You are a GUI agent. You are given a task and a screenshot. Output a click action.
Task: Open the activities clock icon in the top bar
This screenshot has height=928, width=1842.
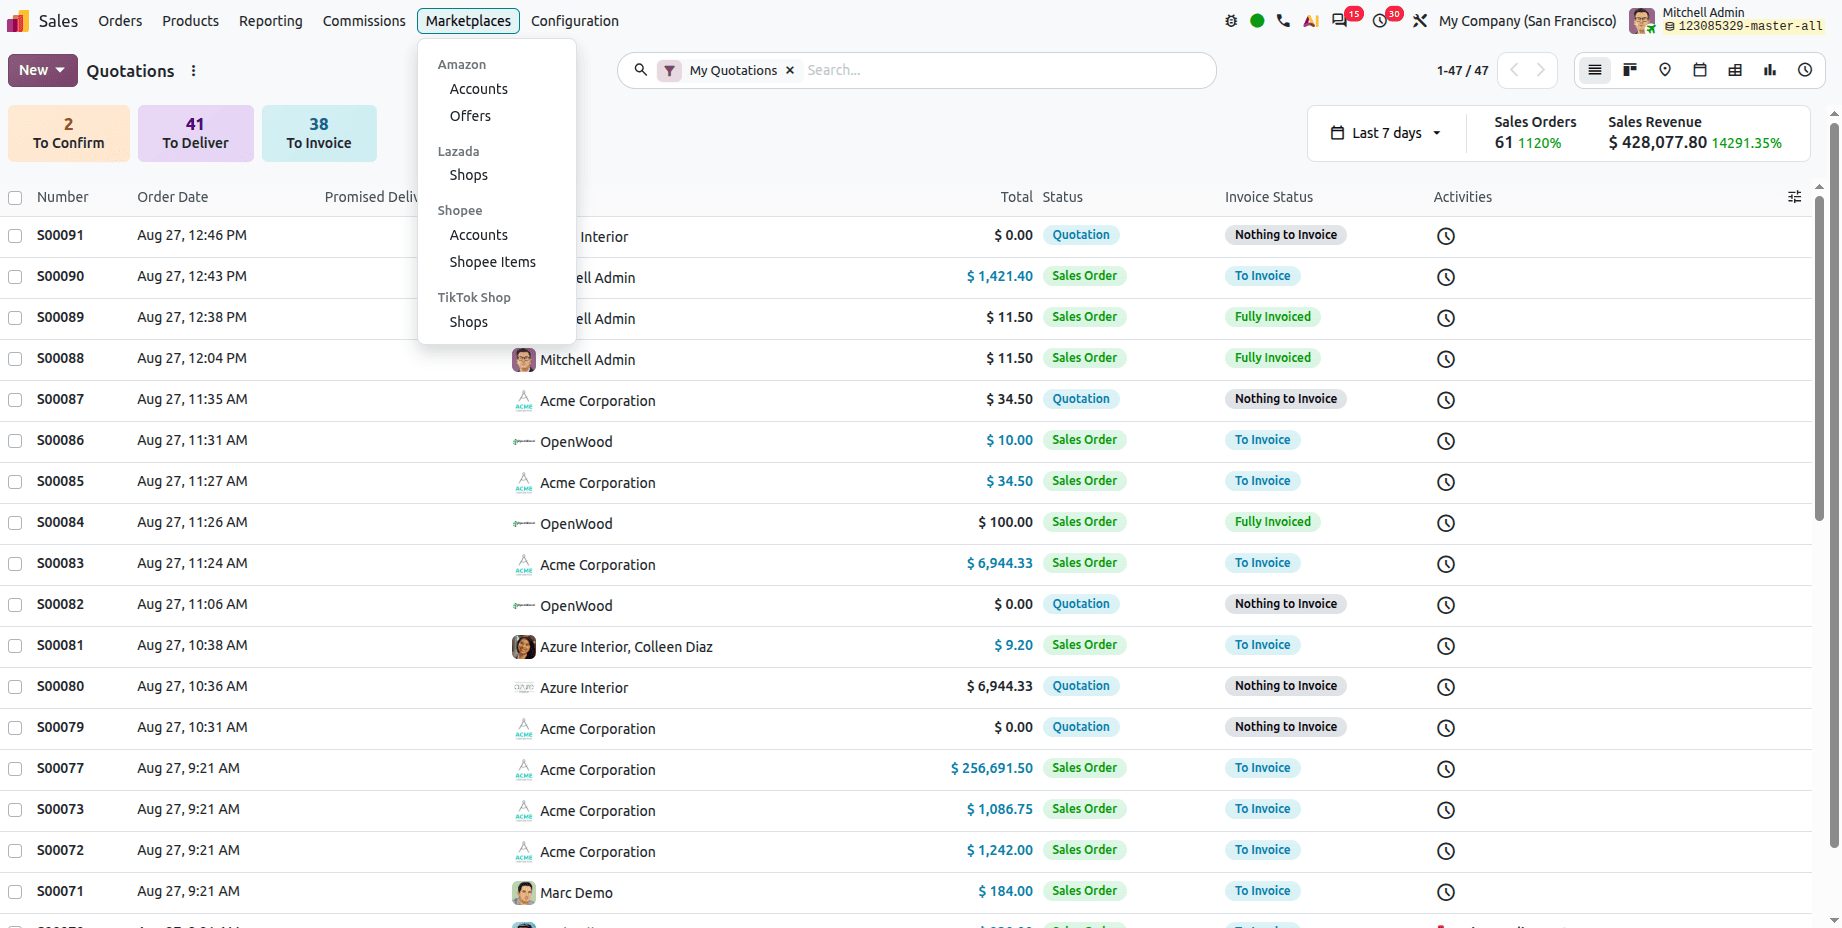(1380, 21)
